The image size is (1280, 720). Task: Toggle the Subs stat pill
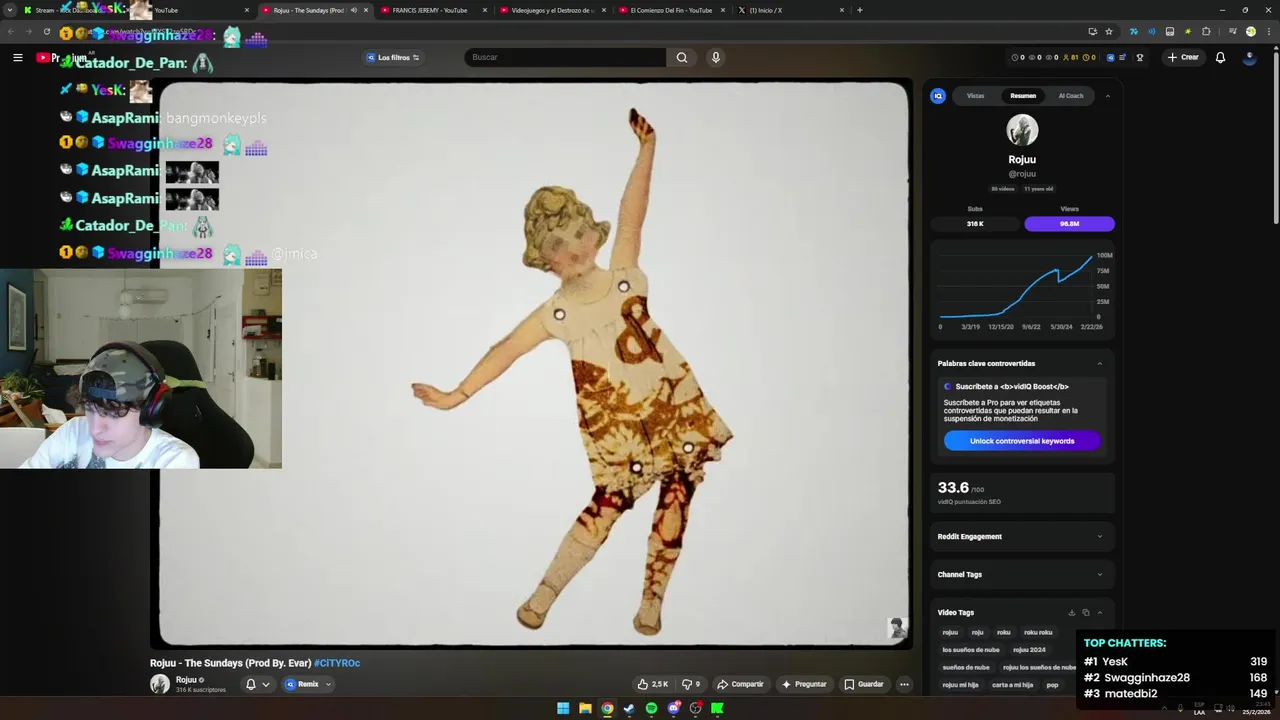[974, 223]
